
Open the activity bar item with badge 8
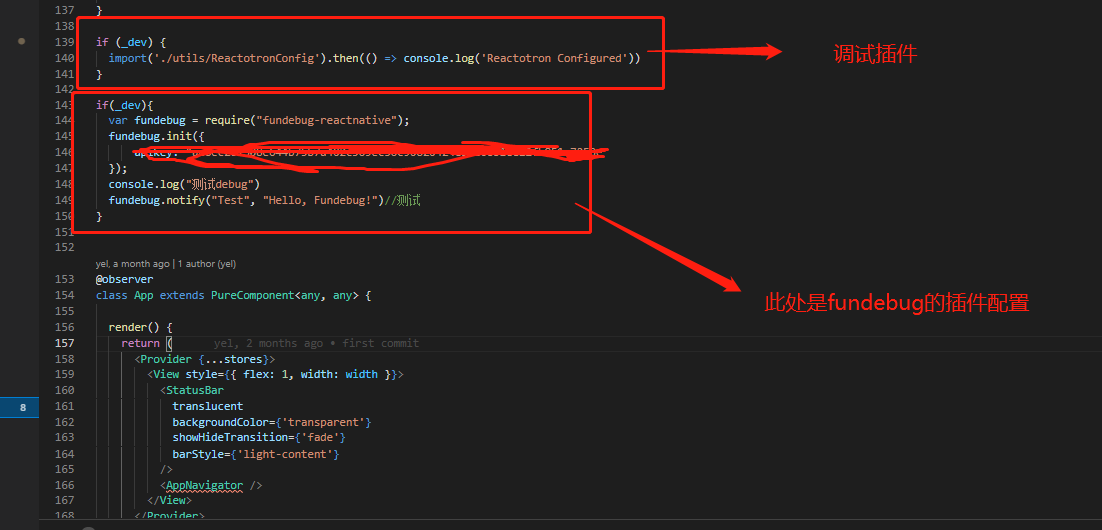tap(20, 408)
